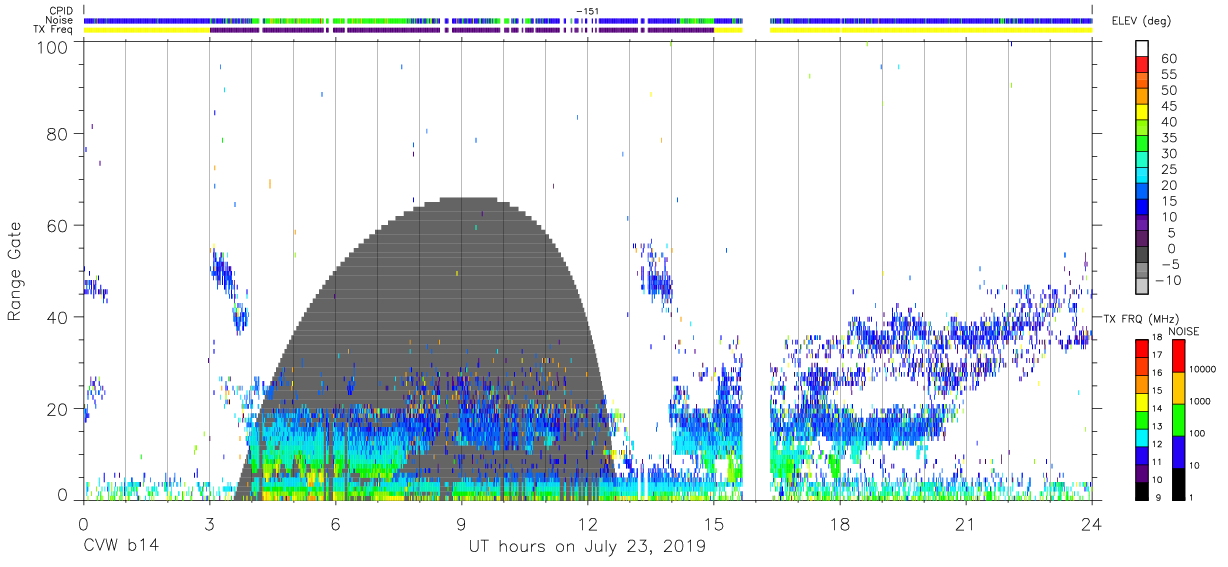The height and width of the screenshot is (567, 1228).
Task: Click the y-axis tick label '20'
Action: coord(57,407)
